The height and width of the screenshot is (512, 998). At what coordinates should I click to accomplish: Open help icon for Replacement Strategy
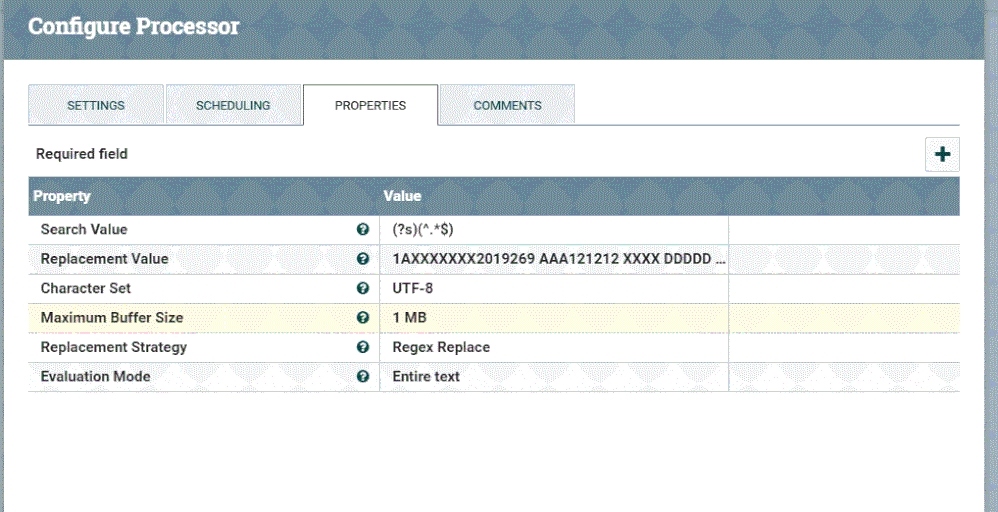[363, 347]
